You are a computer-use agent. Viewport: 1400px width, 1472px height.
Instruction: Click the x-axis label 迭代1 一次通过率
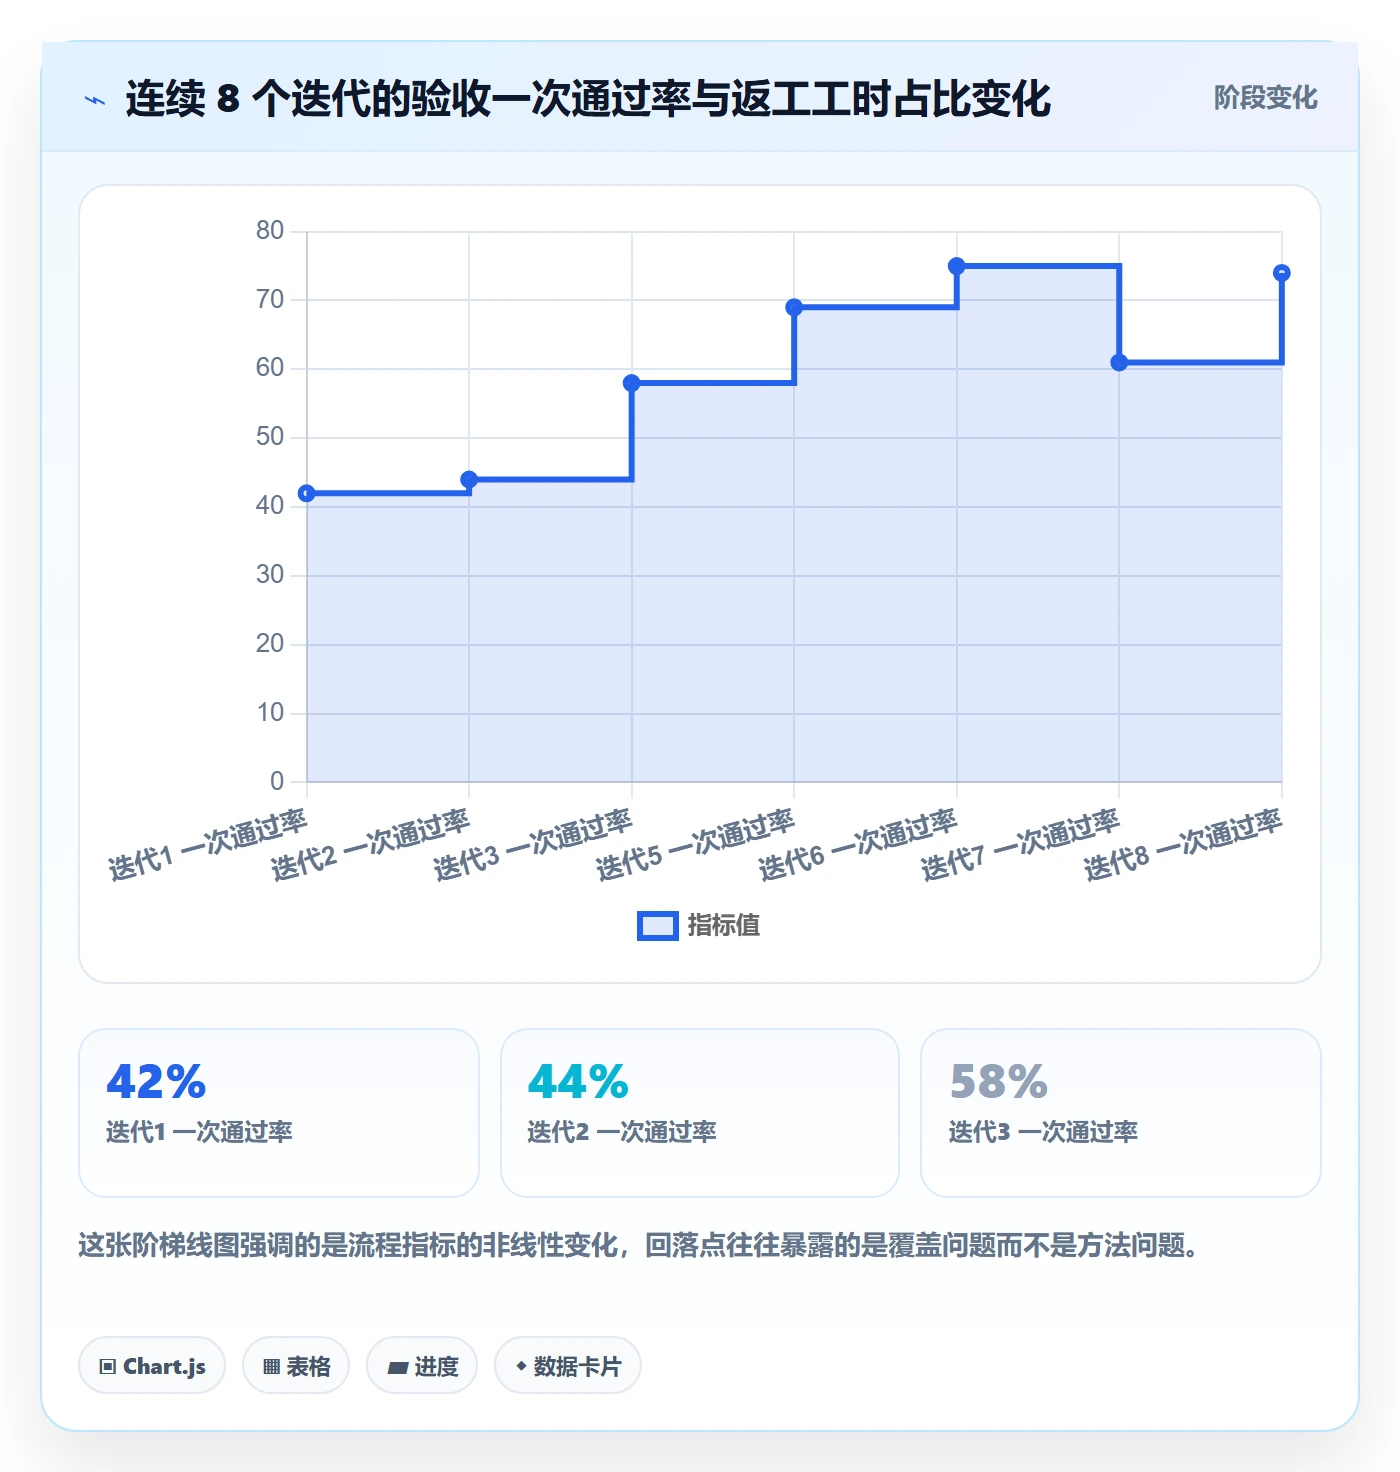coord(208,845)
